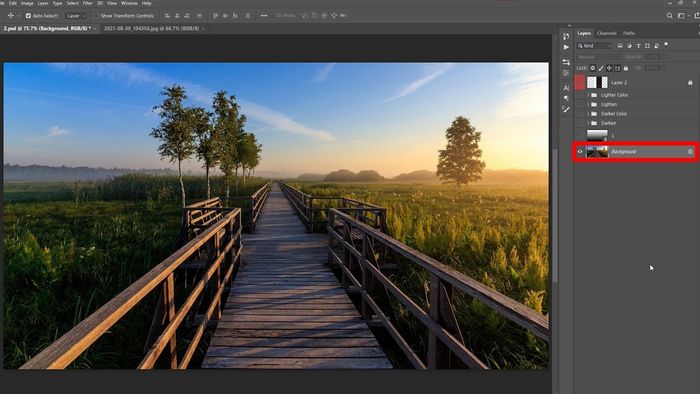This screenshot has width=700, height=394.
Task: Open the workspace switcher icon
Action: (681, 16)
